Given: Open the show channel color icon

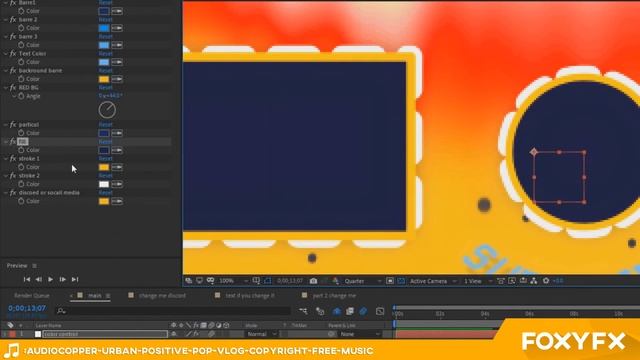Looking at the screenshot, I should coord(336,281).
